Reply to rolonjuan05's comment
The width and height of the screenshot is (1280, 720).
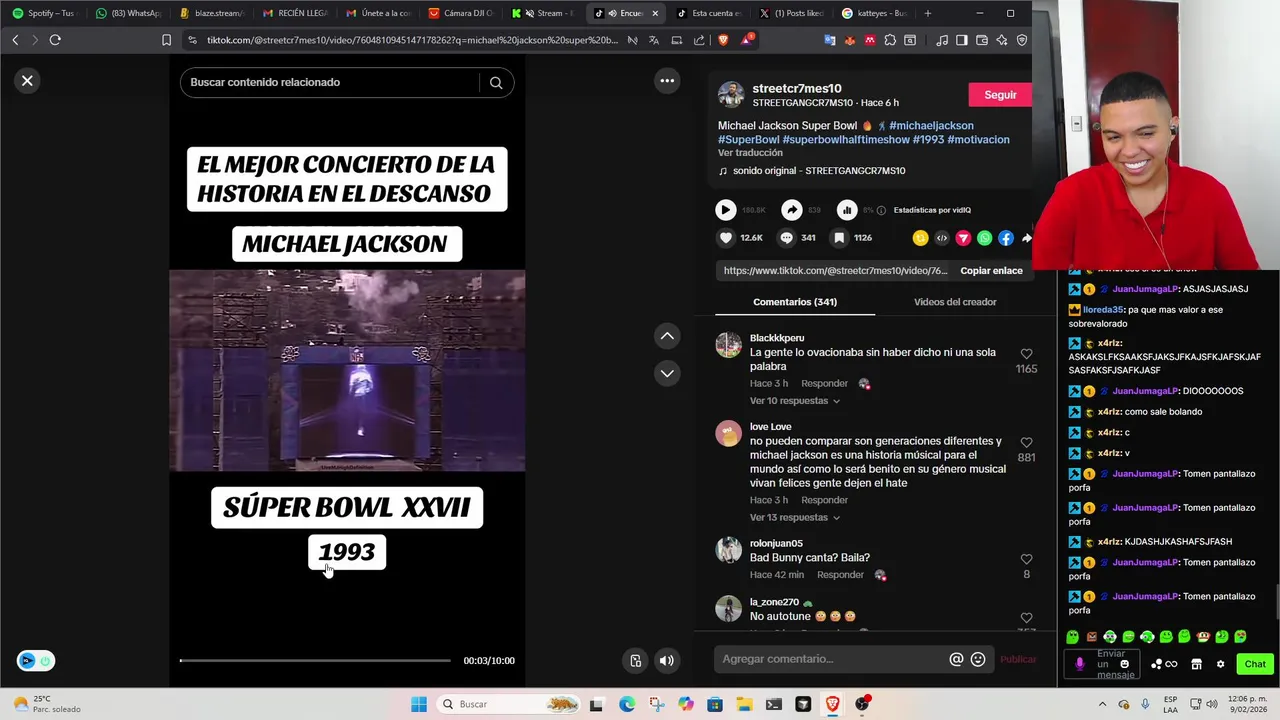pyautogui.click(x=840, y=575)
